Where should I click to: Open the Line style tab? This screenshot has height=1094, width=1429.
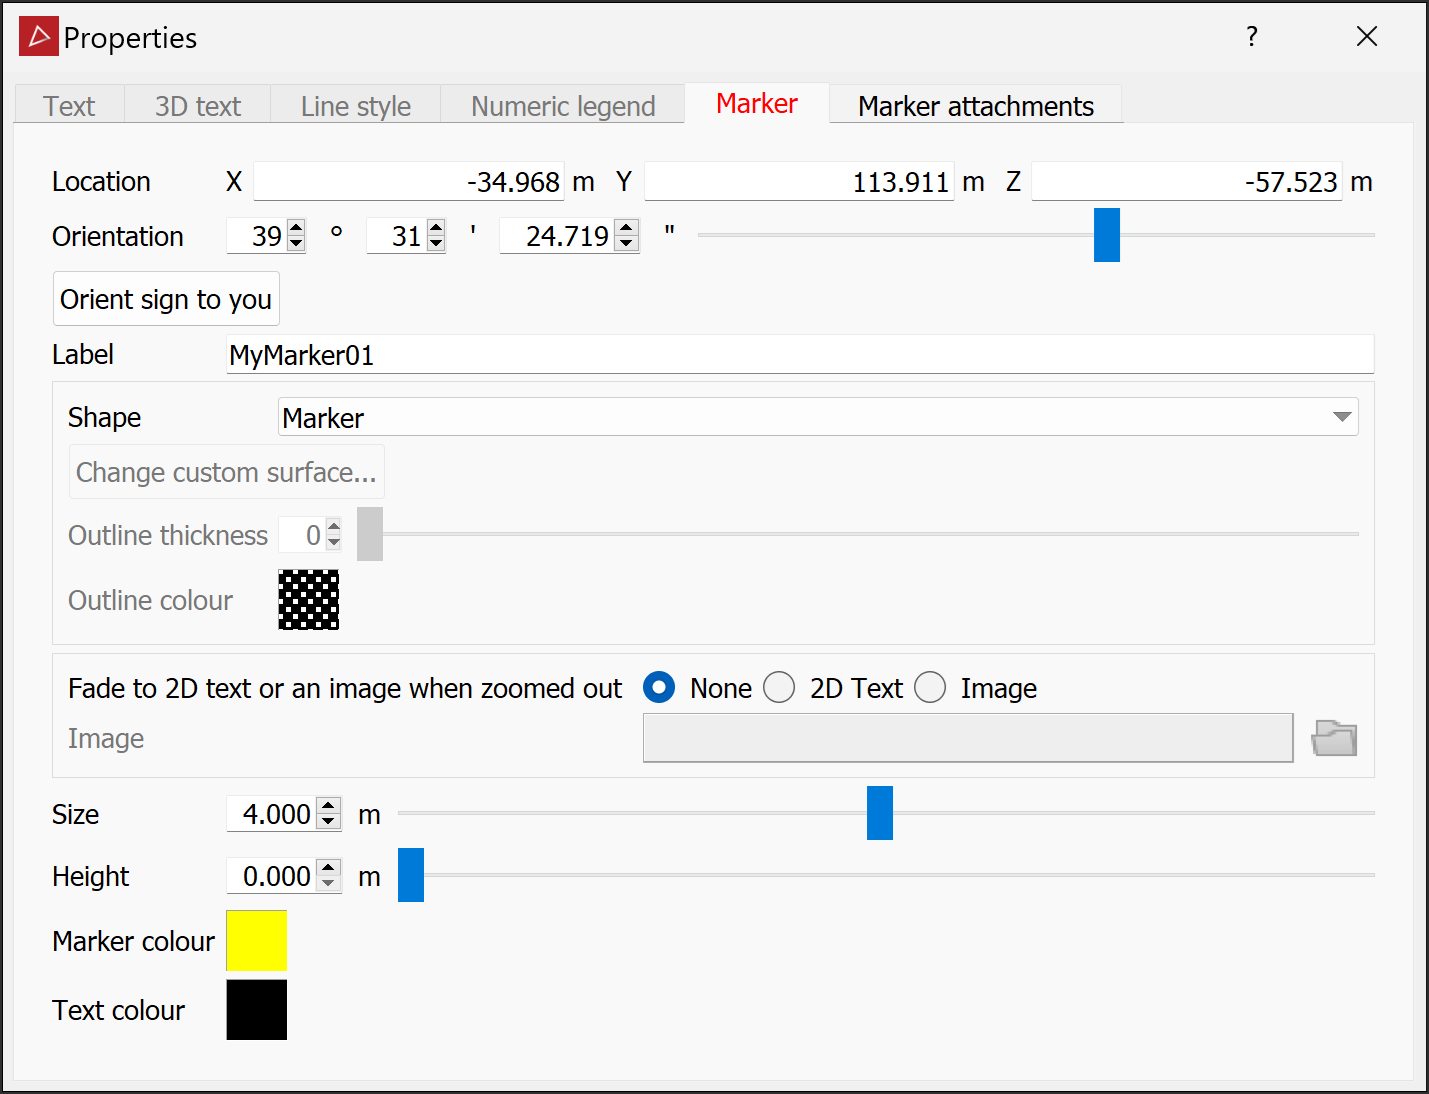[x=356, y=105]
